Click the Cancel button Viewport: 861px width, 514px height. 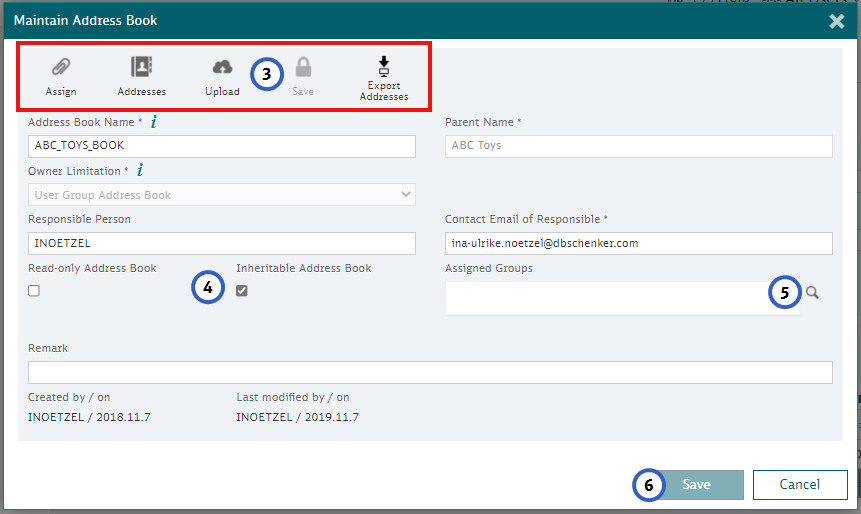click(x=800, y=484)
